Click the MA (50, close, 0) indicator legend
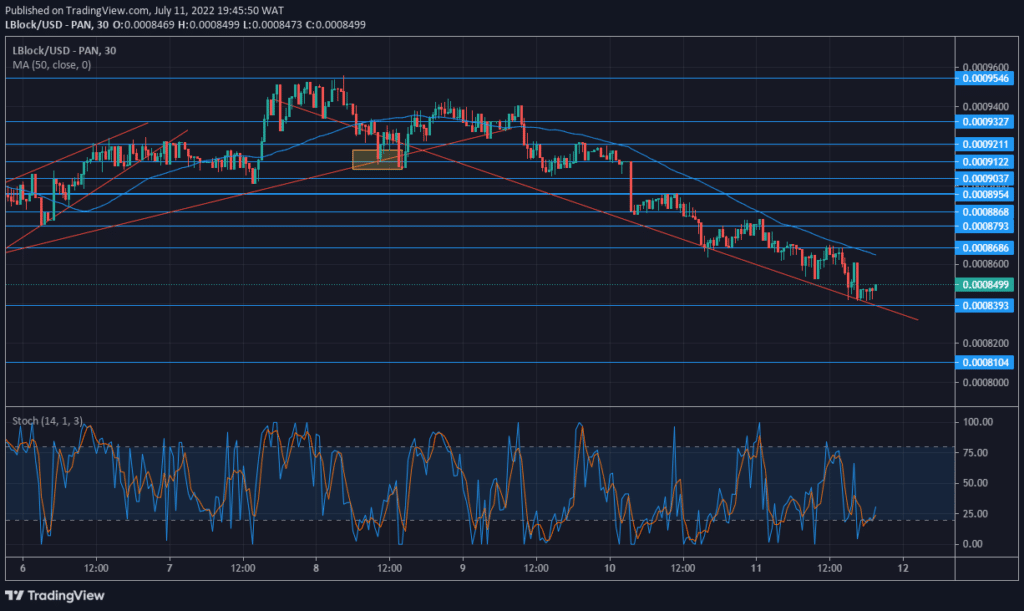 tap(52, 65)
